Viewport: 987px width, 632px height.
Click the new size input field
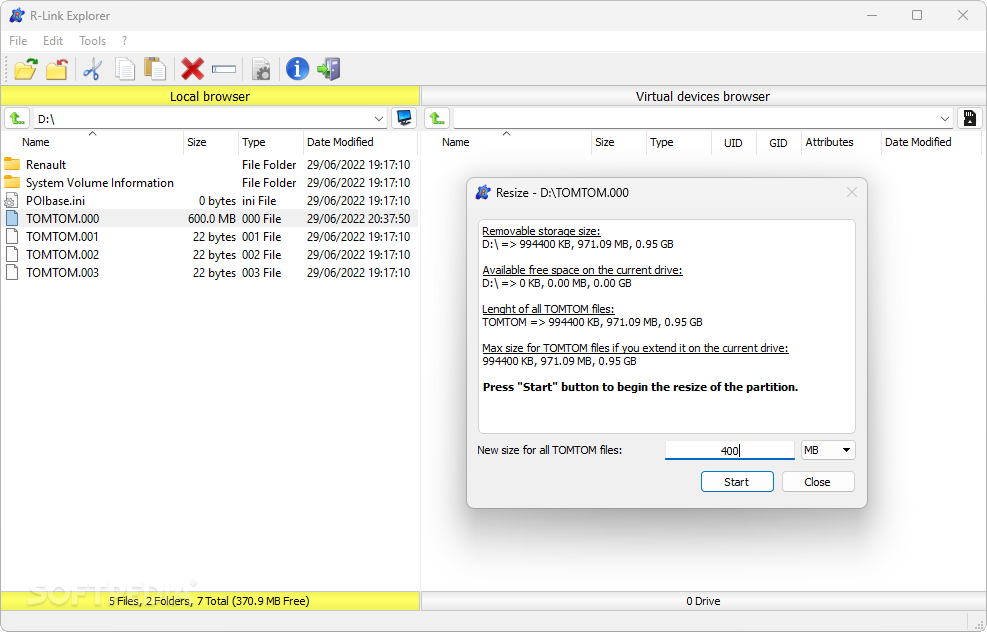730,450
